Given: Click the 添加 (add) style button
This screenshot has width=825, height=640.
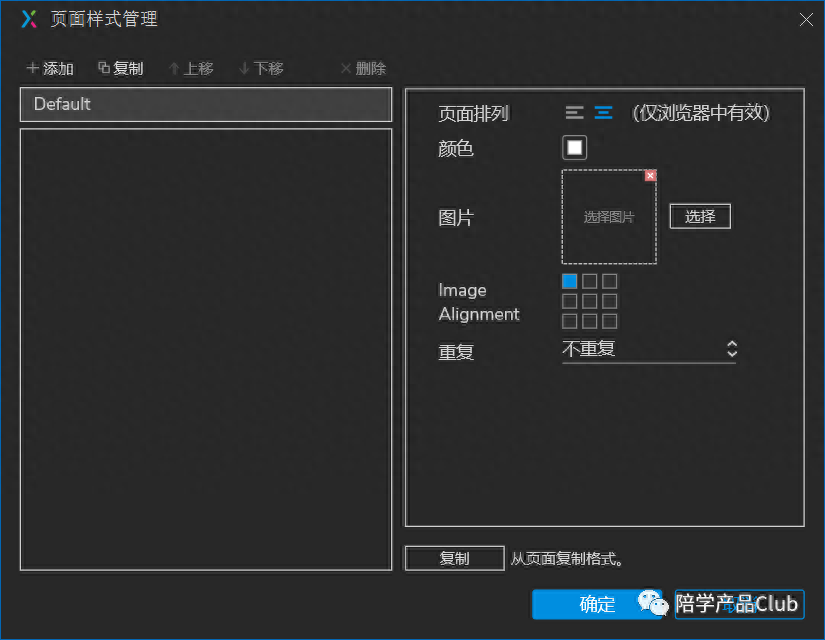Looking at the screenshot, I should click(x=50, y=68).
